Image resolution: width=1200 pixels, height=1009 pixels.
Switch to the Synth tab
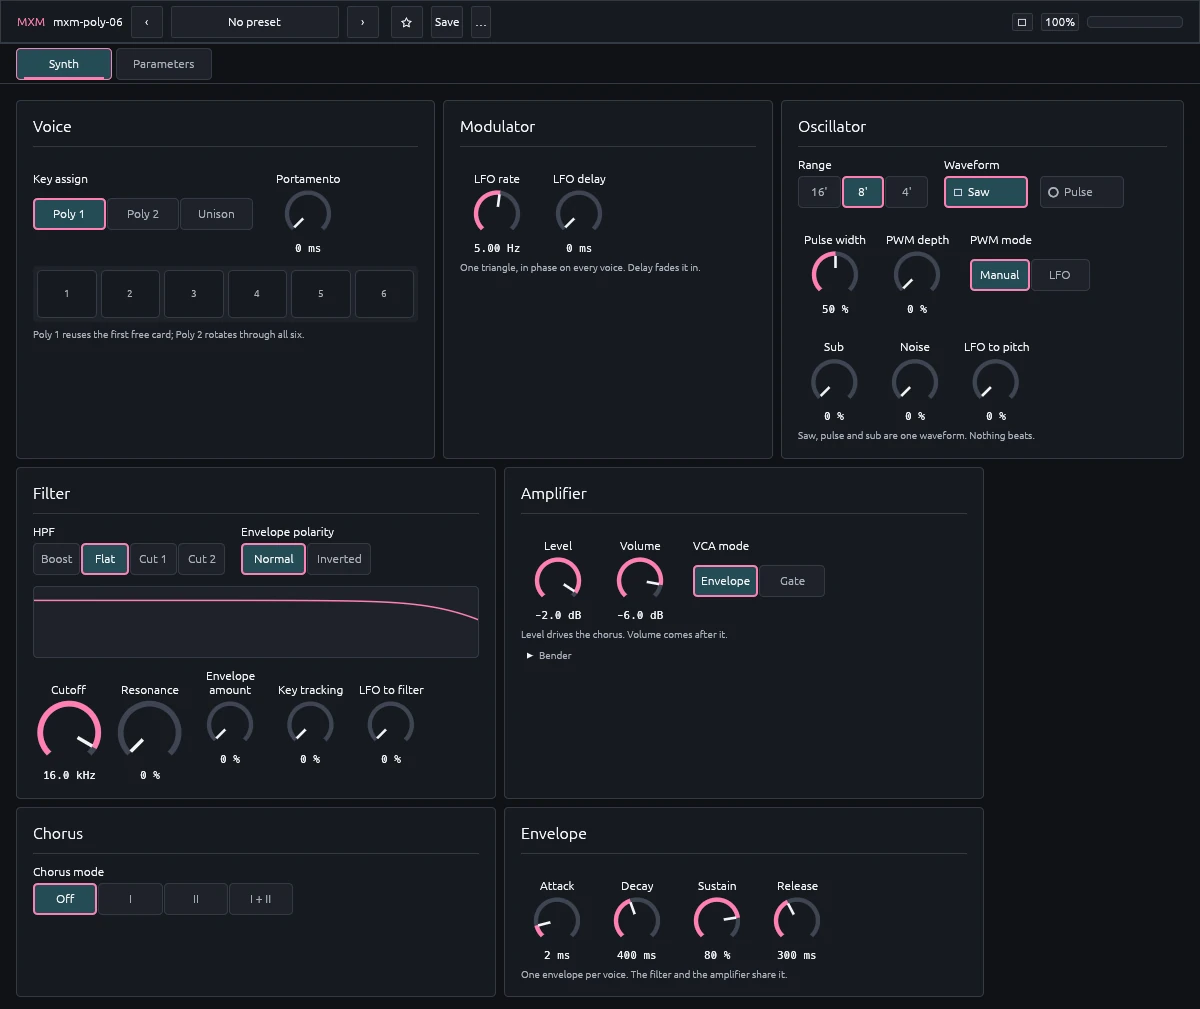pyautogui.click(x=64, y=64)
